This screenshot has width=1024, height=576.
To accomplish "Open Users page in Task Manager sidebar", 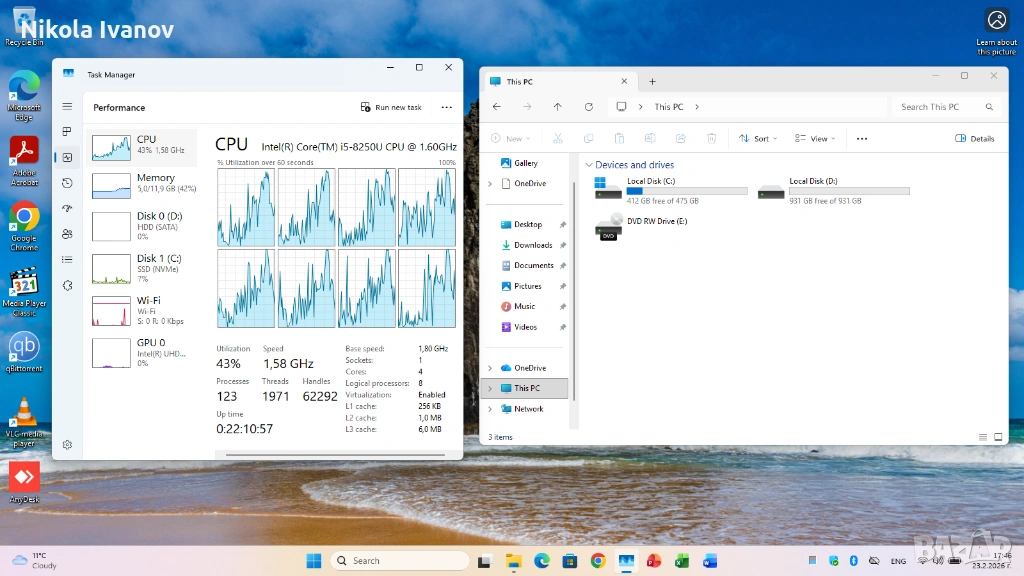I will tap(67, 234).
